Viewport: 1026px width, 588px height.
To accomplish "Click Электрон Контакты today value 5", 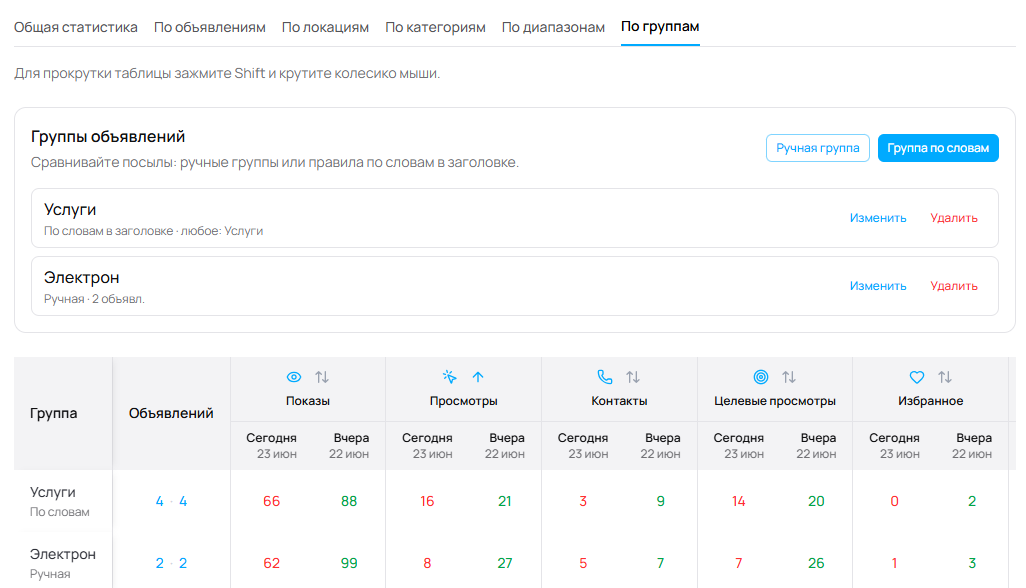I will point(583,564).
